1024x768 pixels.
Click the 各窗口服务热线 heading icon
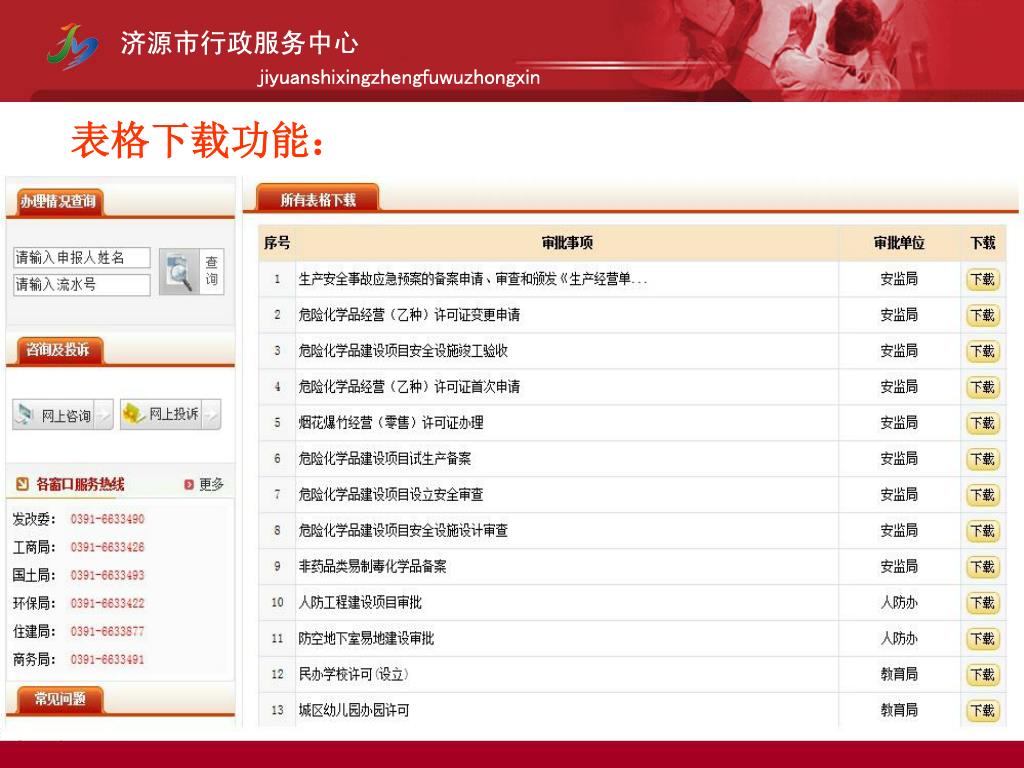(x=22, y=484)
